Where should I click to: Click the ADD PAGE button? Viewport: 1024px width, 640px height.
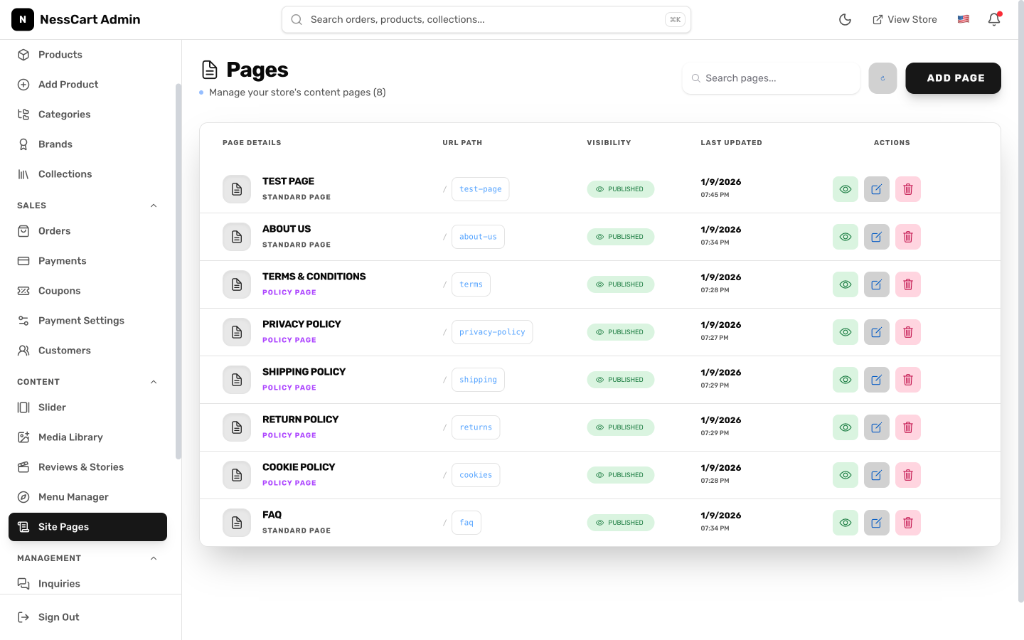(x=952, y=77)
